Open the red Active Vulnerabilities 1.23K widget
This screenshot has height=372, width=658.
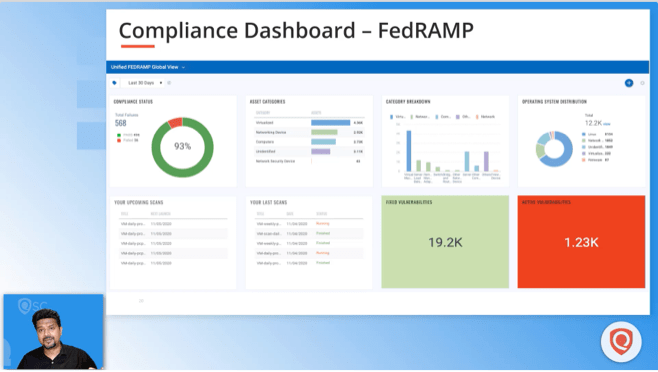581,242
